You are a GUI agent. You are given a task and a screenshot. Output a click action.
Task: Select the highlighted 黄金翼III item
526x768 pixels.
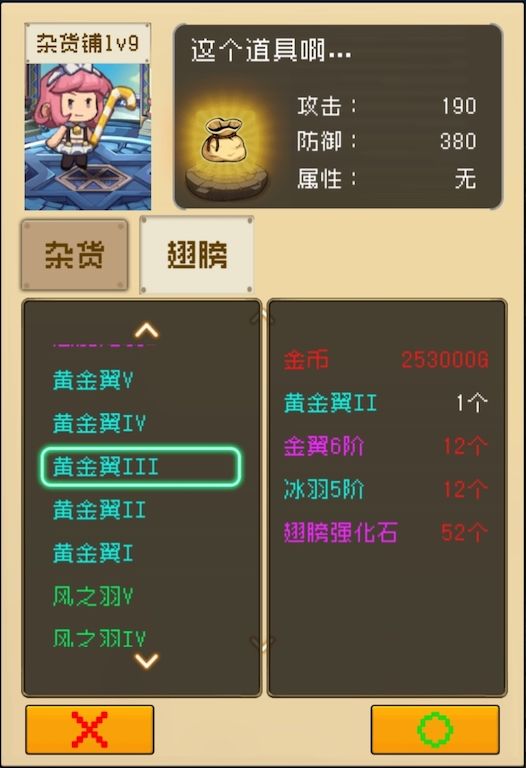click(x=141, y=466)
